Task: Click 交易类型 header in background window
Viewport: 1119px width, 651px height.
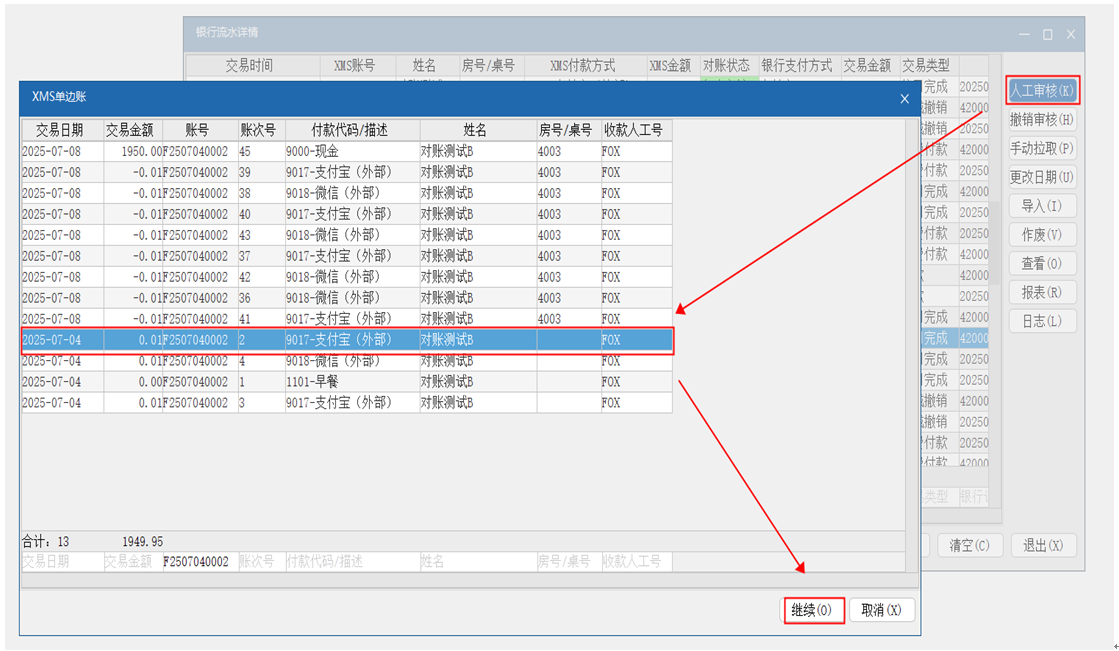Action: [928, 66]
